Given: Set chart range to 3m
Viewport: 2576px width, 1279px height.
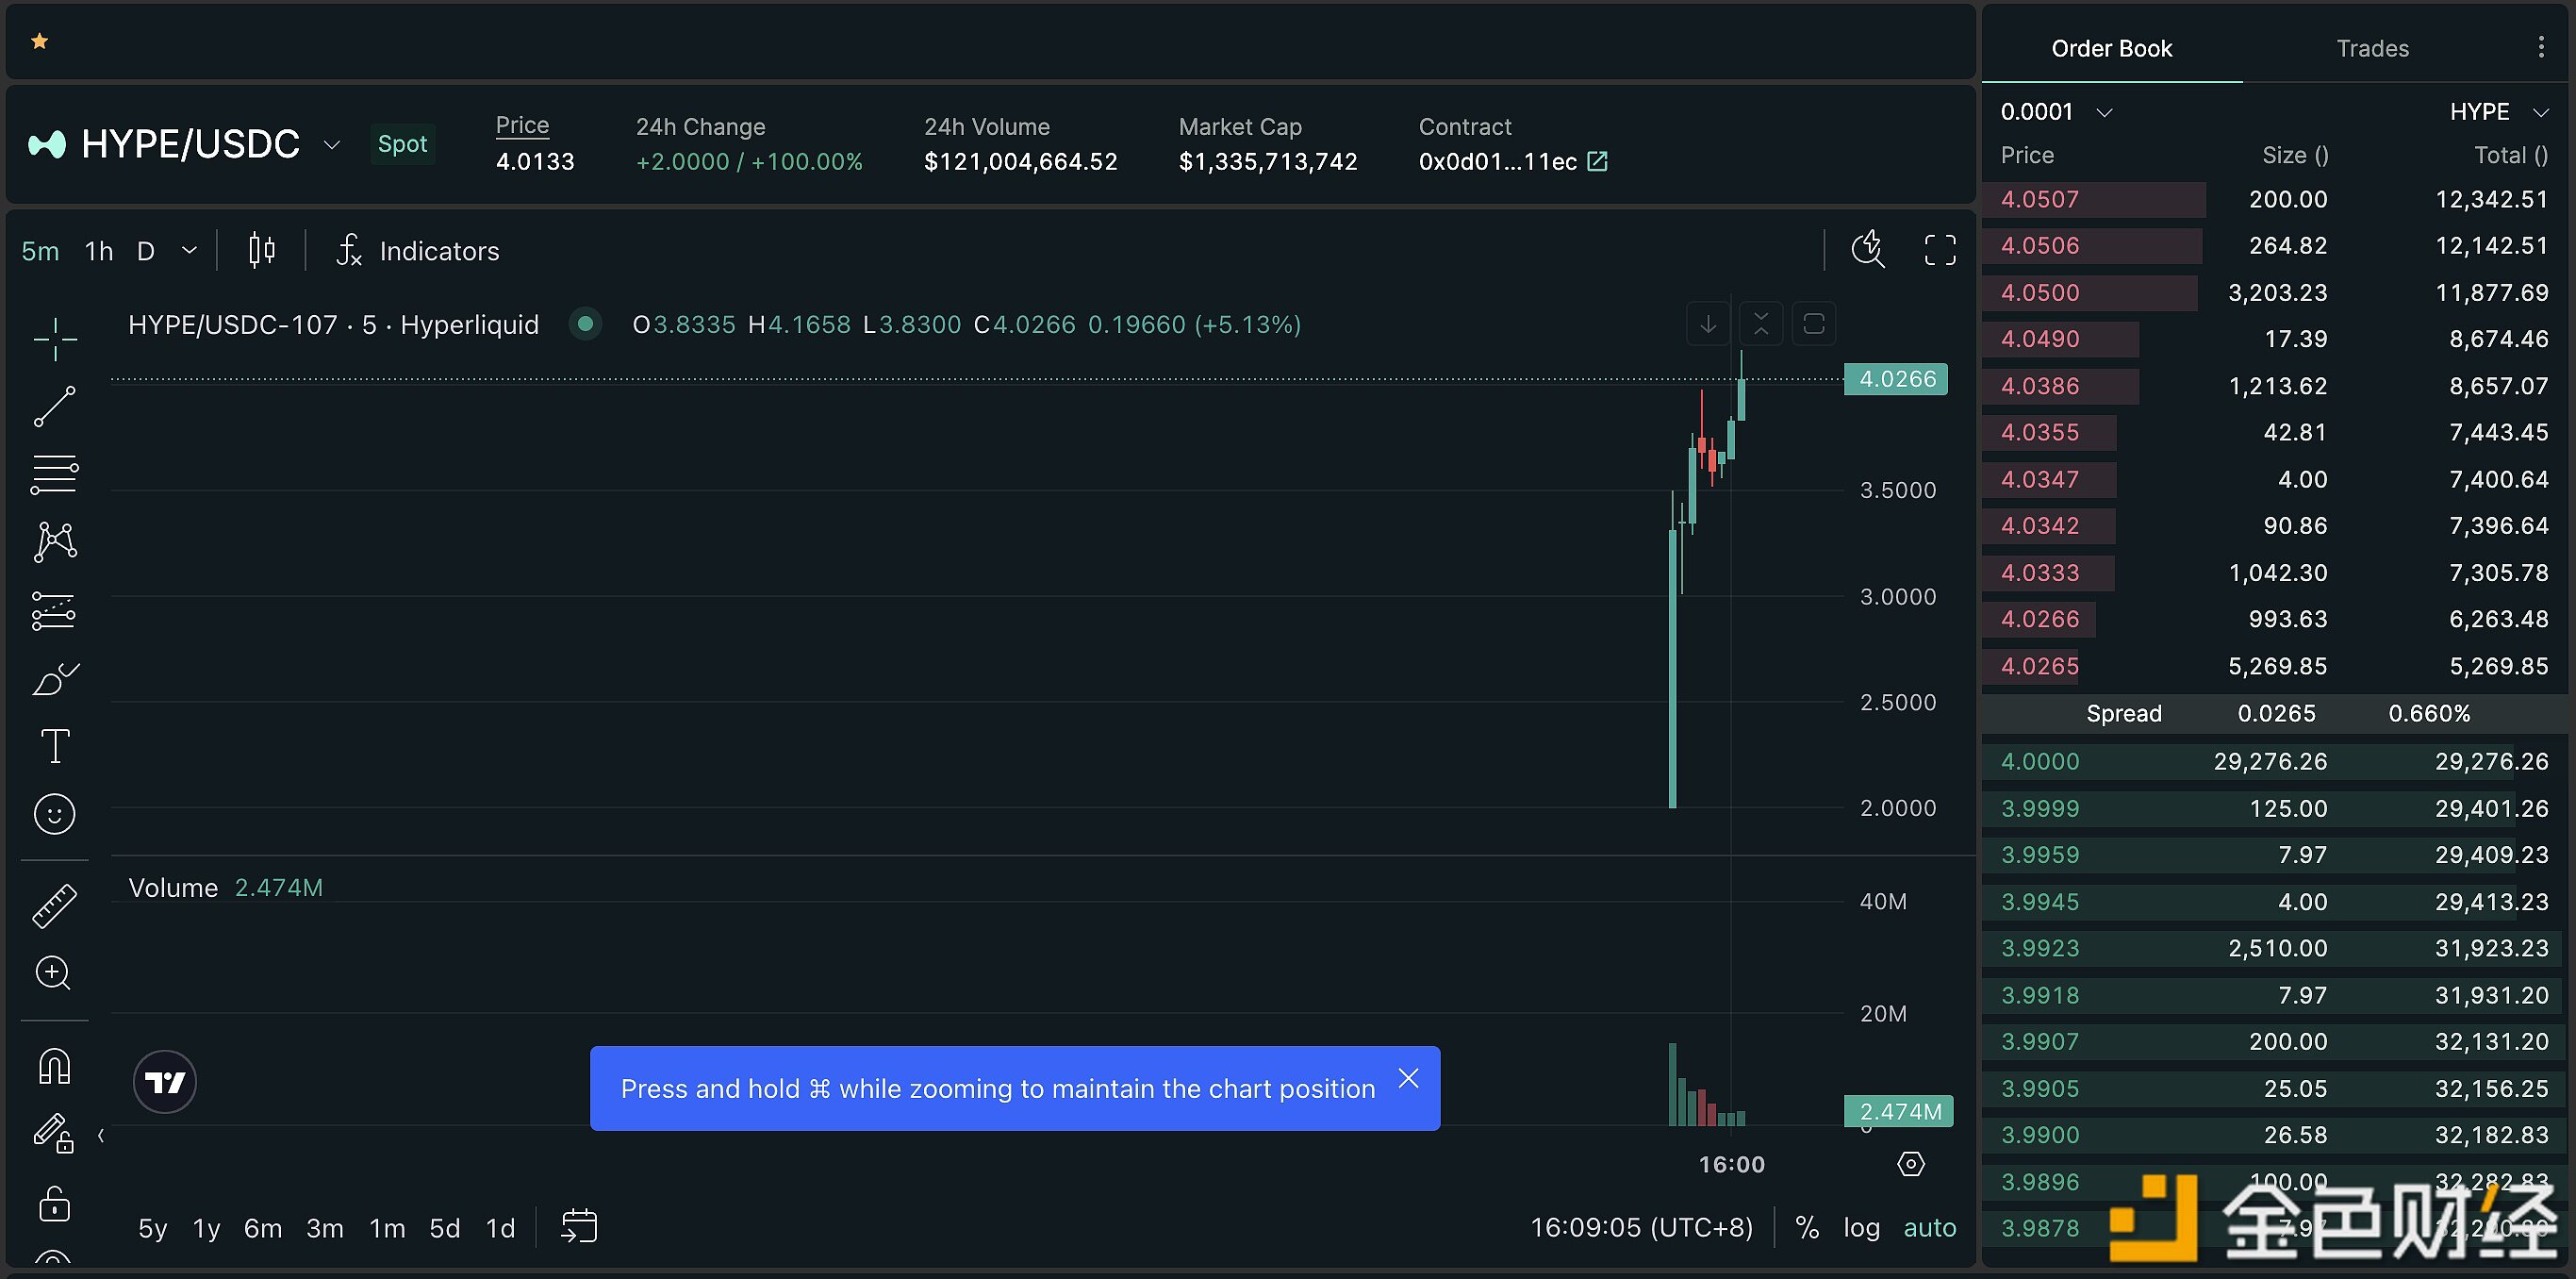Looking at the screenshot, I should 325,1228.
